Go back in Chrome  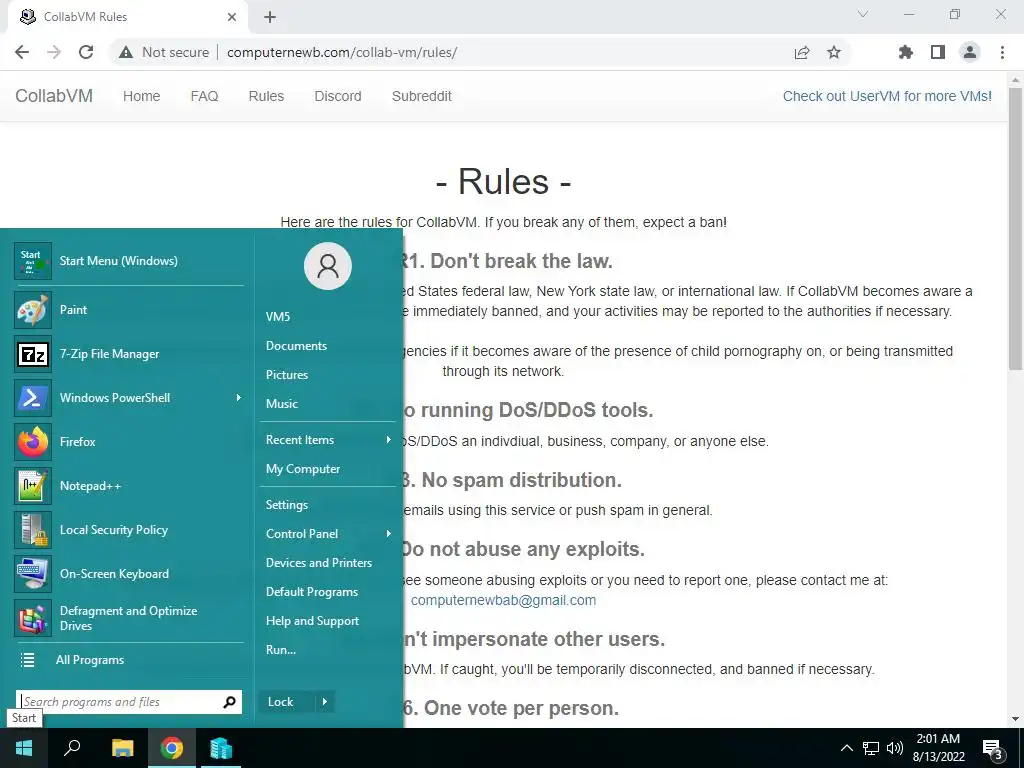(x=22, y=52)
